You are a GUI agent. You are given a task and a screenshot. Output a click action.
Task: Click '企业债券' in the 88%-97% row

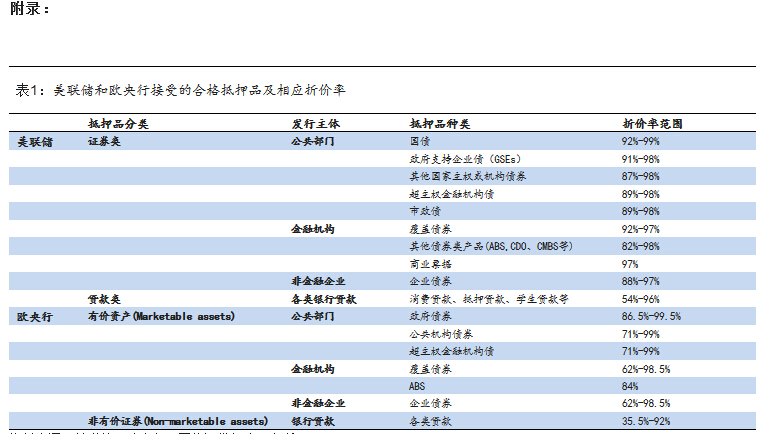pos(430,281)
